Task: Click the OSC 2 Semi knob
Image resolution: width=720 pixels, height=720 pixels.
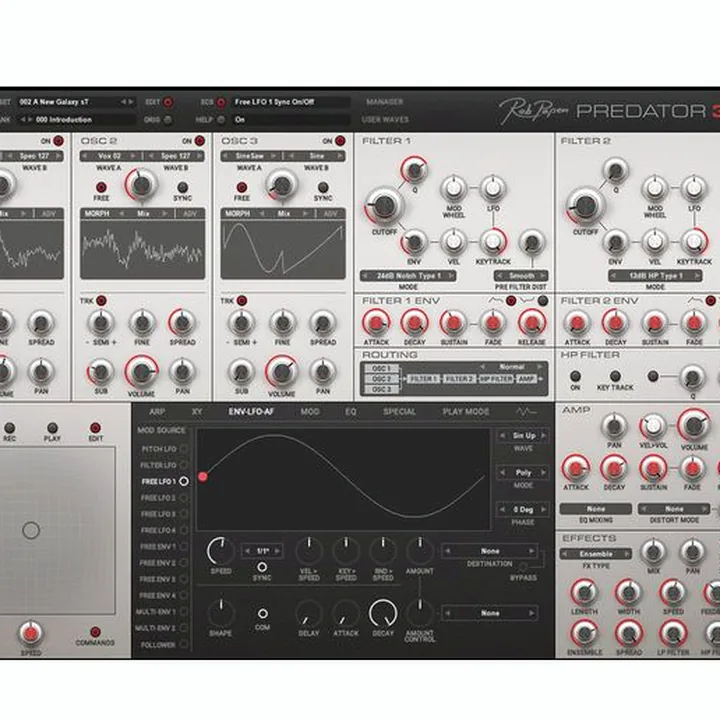Action: point(101,323)
